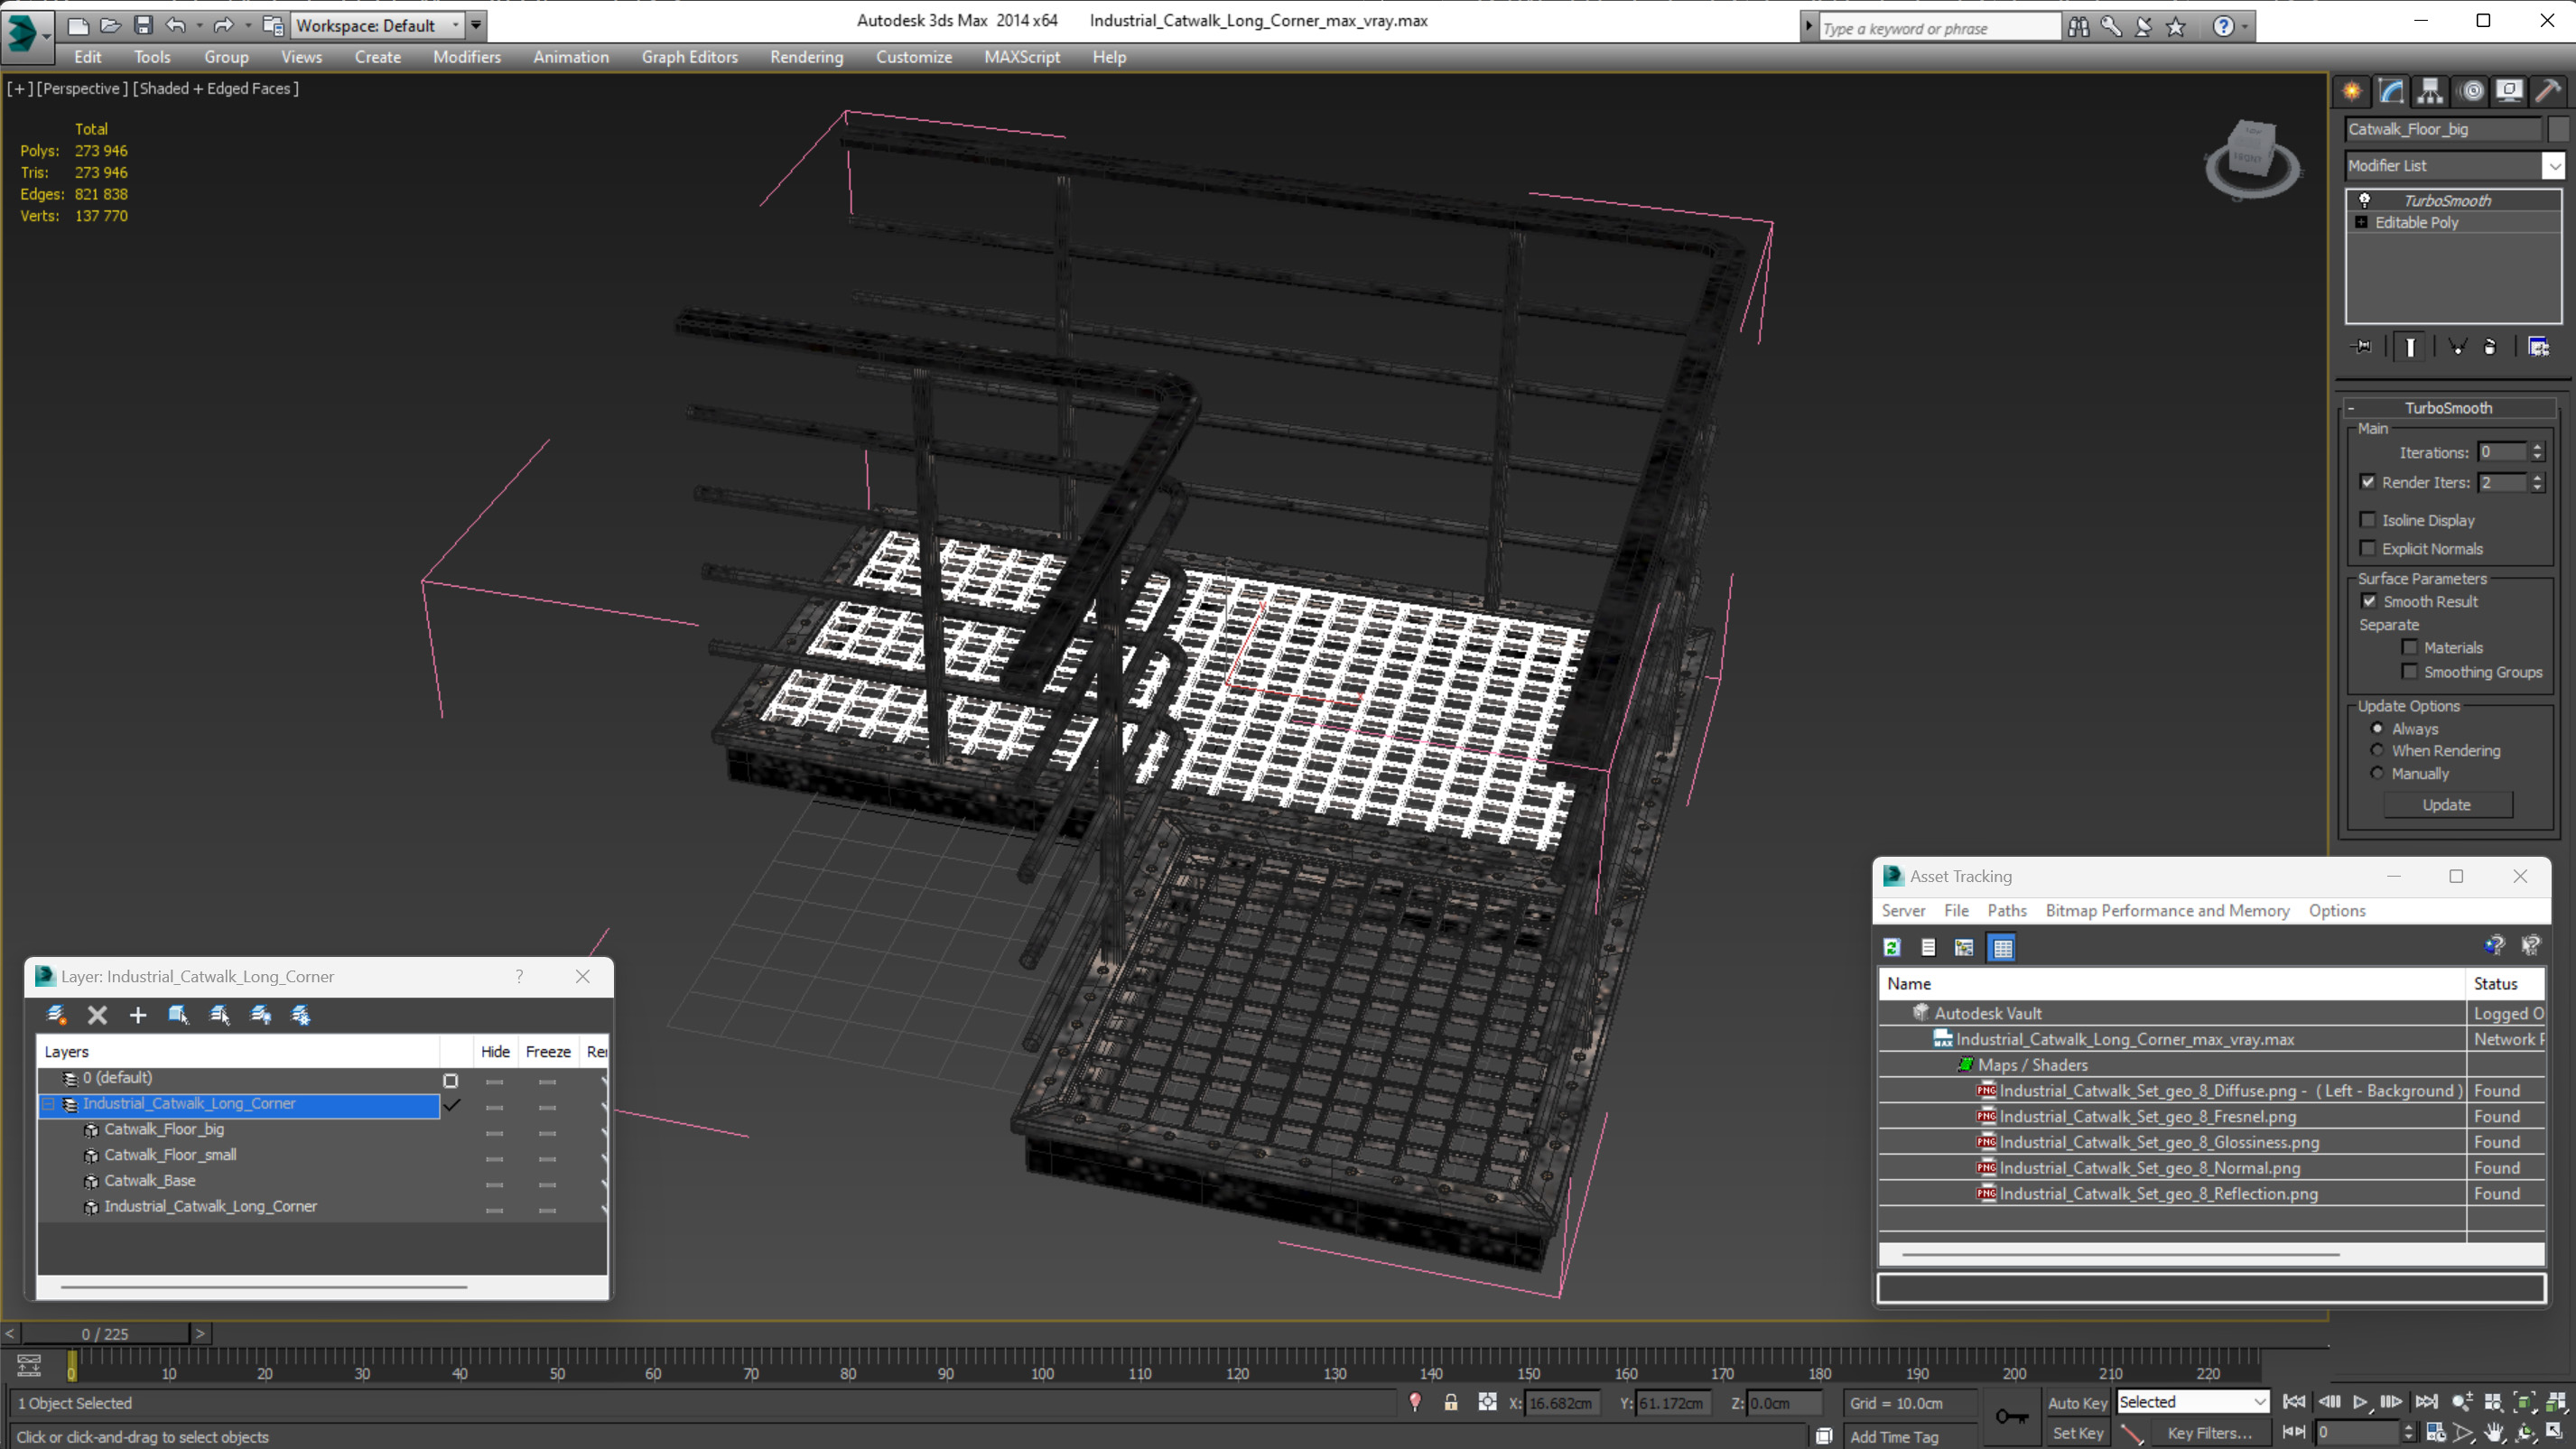Enable Separate by Smoothing Groups checkbox
This screenshot has height=1449, width=2576.
click(2410, 672)
